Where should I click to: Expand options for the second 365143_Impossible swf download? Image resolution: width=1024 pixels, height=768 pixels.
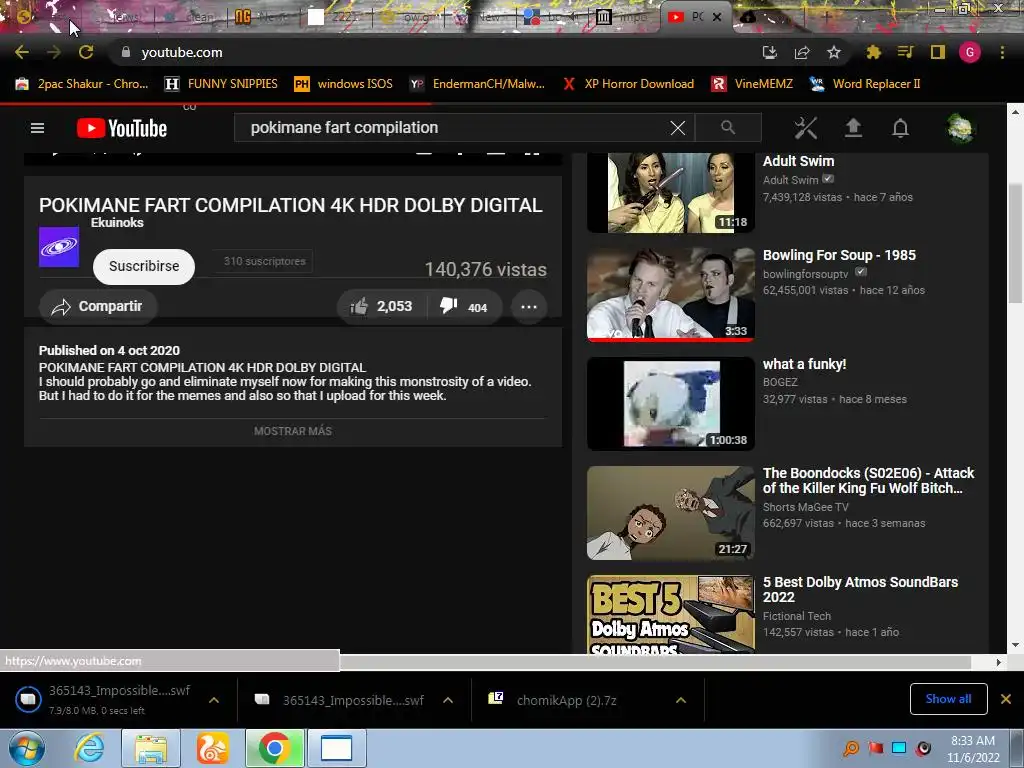point(448,700)
